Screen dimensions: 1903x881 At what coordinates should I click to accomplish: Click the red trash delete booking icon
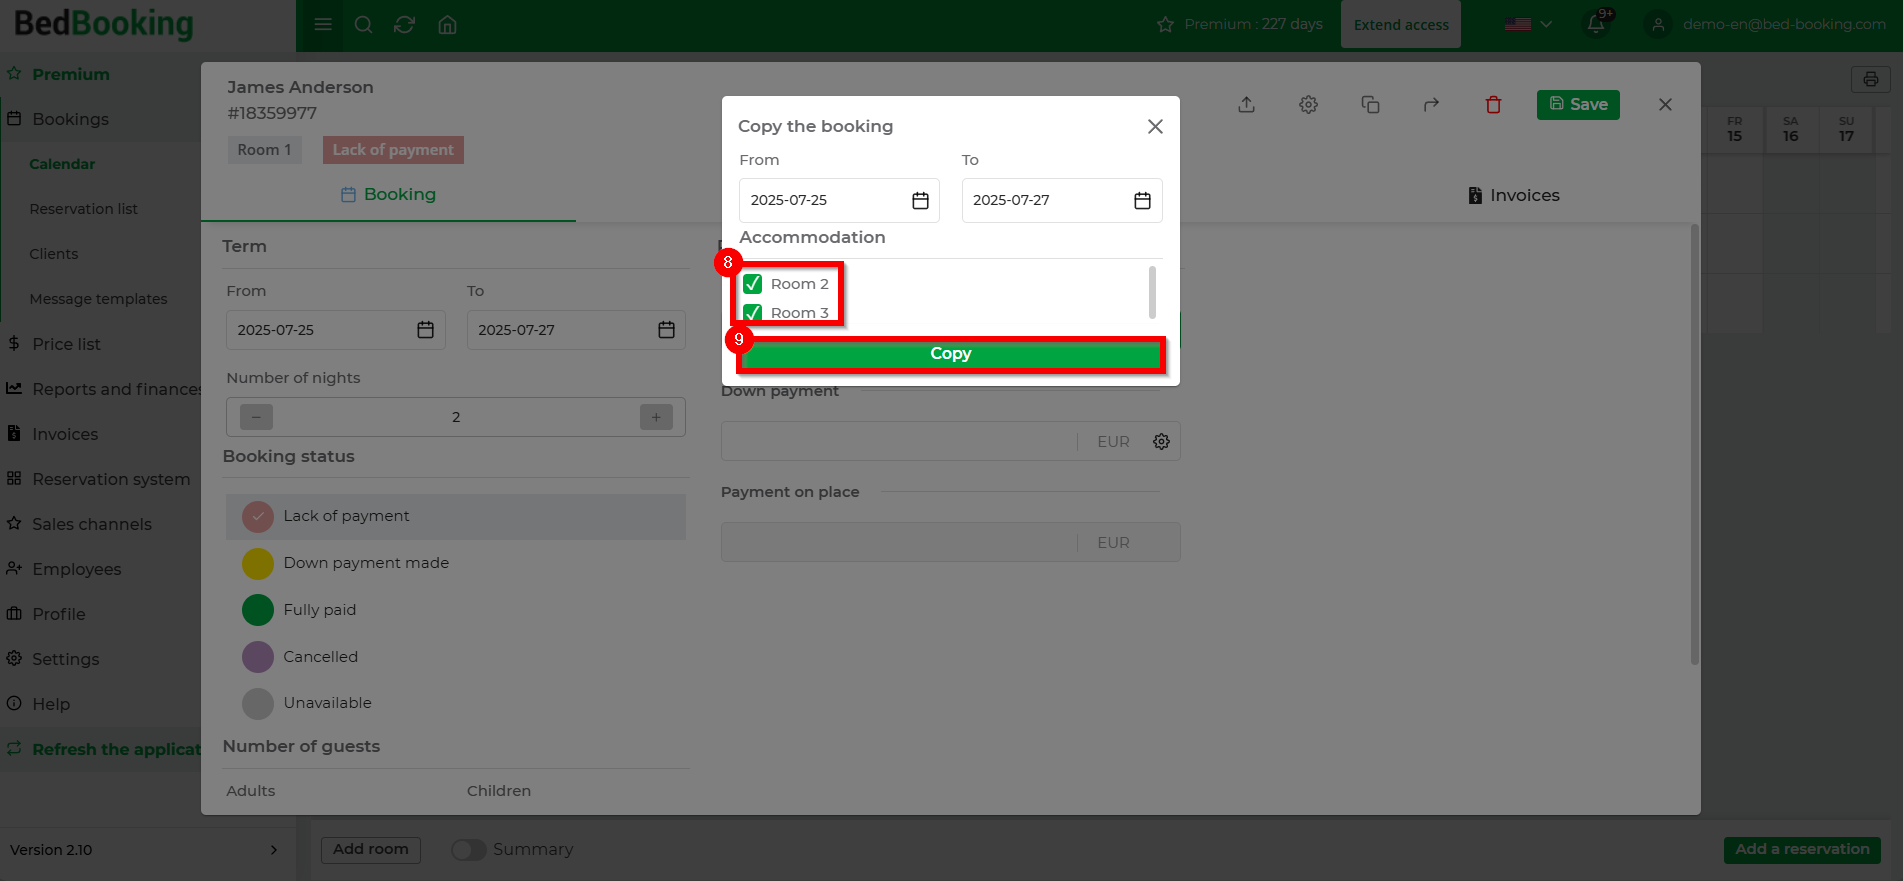pyautogui.click(x=1493, y=105)
